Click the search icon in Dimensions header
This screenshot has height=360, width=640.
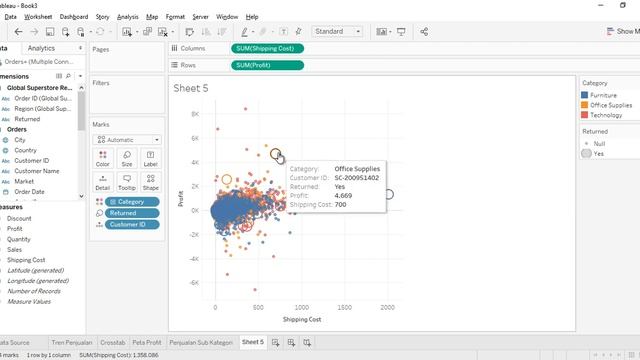[69, 76]
